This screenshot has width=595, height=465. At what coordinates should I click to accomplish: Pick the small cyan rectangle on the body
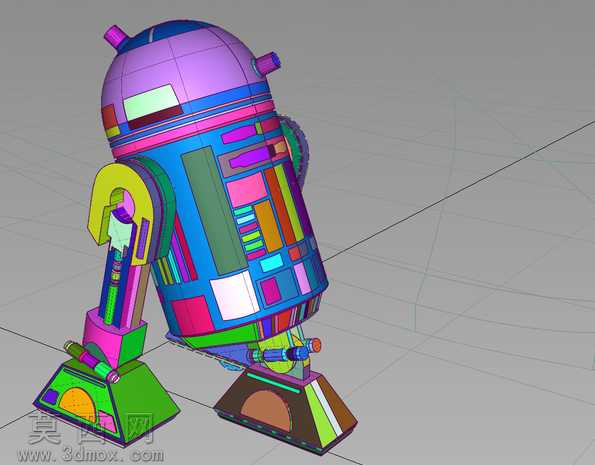271,263
